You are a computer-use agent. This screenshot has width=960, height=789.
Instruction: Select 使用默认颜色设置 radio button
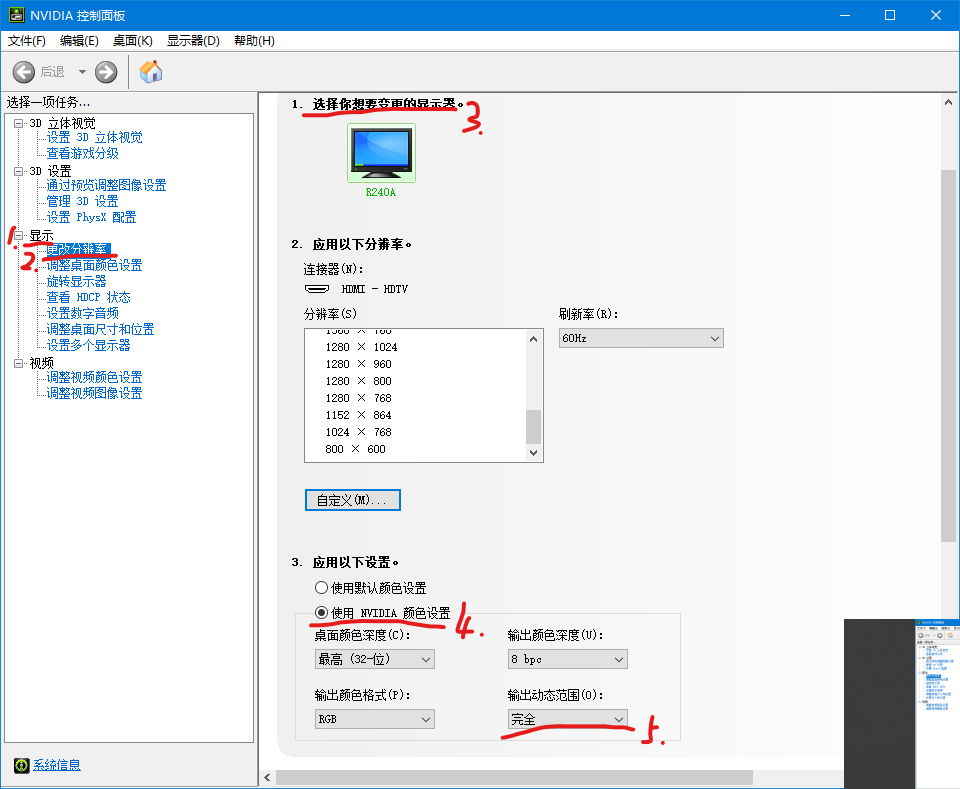point(321,588)
